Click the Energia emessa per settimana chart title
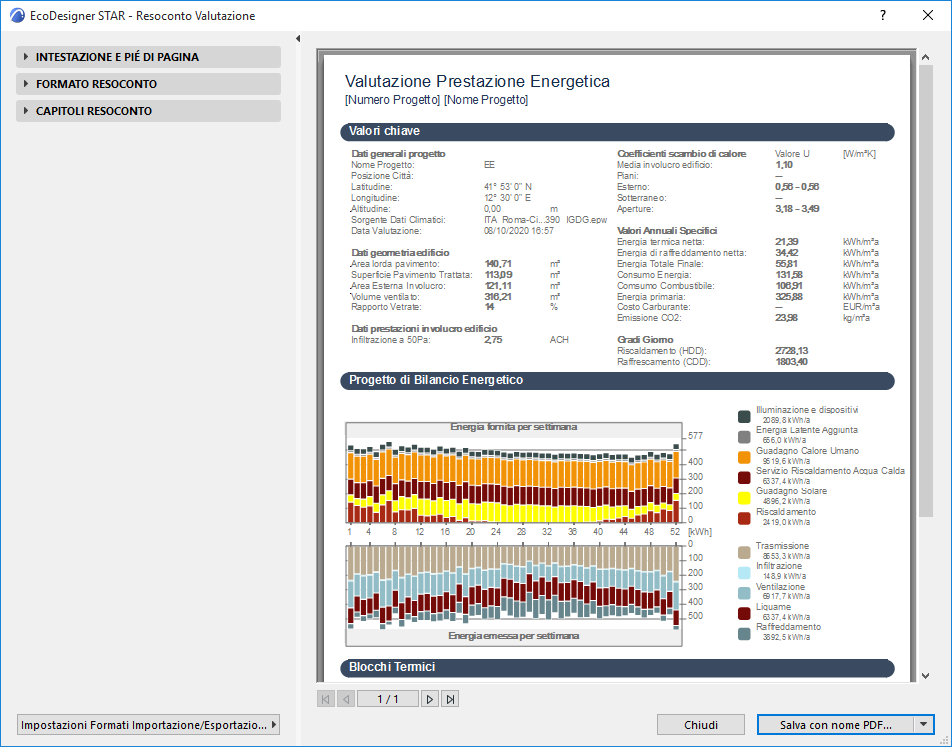This screenshot has width=952, height=747. click(513, 636)
